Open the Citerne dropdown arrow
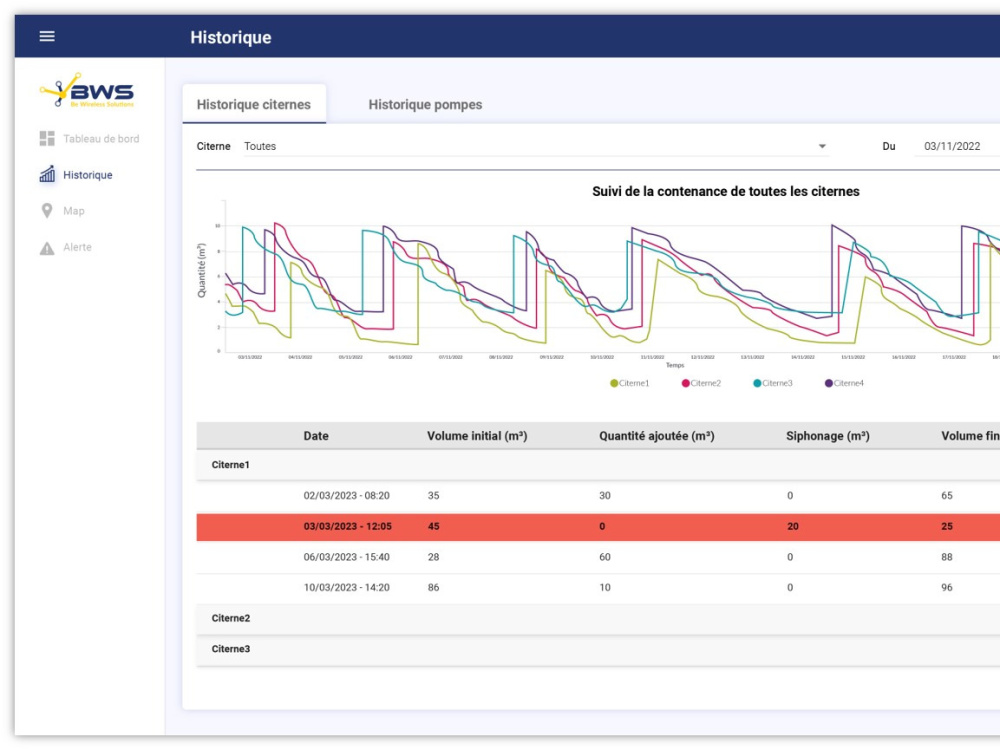The height and width of the screenshot is (750, 1000). coord(822,146)
